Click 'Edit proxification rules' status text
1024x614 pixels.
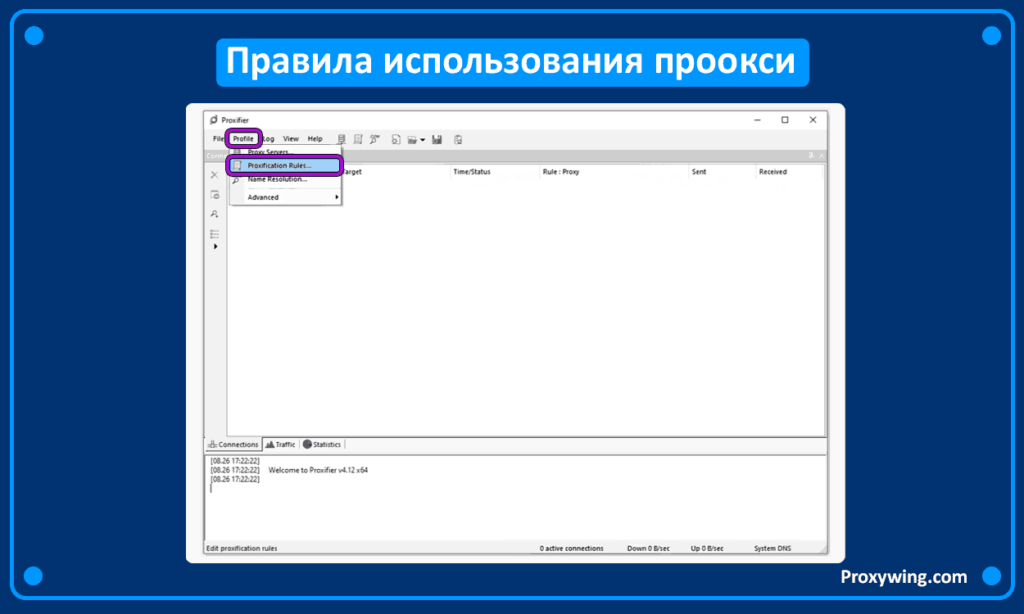242,549
